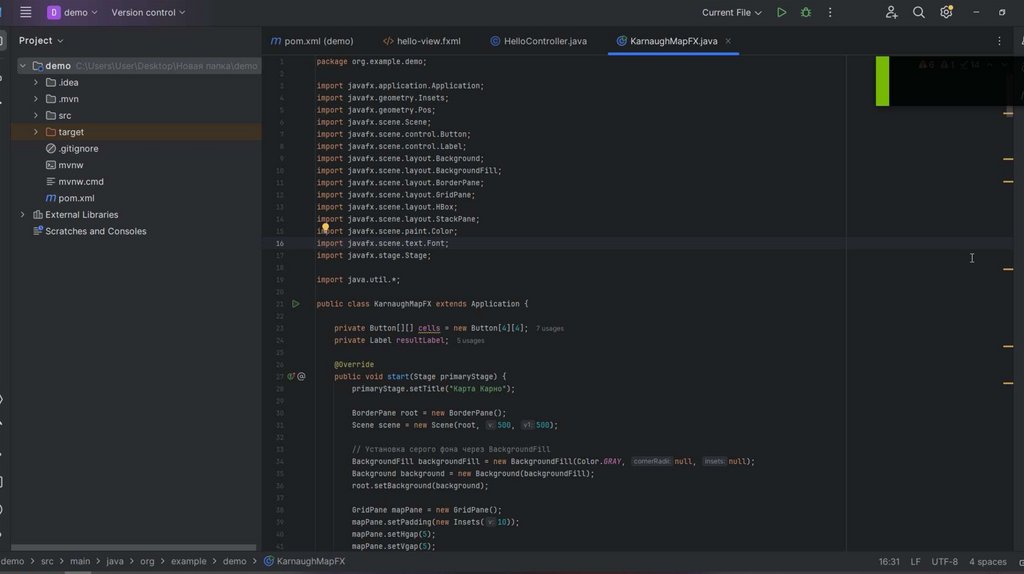Open Search Everywhere magnifier icon
The width and height of the screenshot is (1024, 574).
[919, 13]
